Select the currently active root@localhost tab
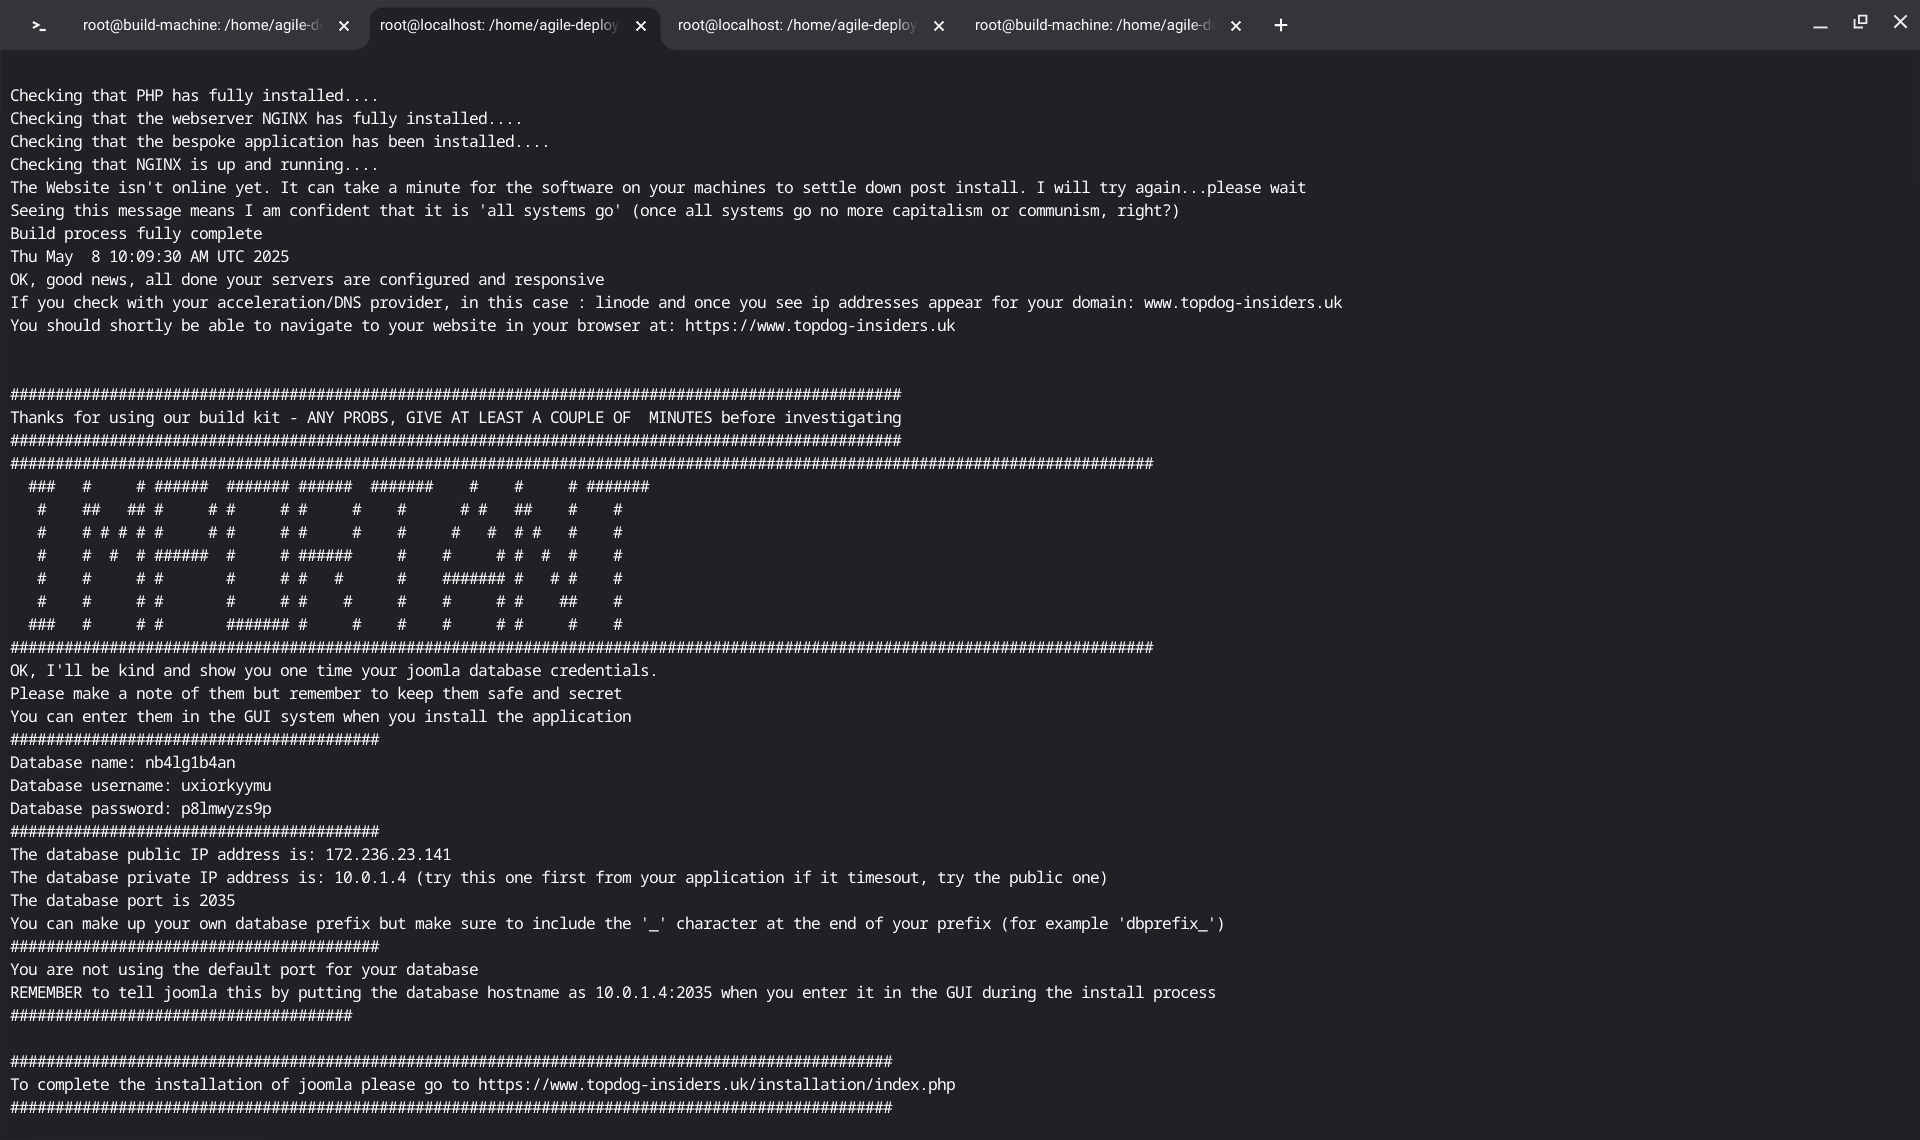 (498, 26)
